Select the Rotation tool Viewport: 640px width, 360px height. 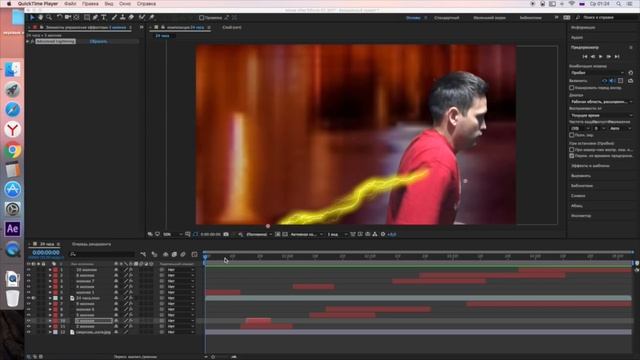60,18
